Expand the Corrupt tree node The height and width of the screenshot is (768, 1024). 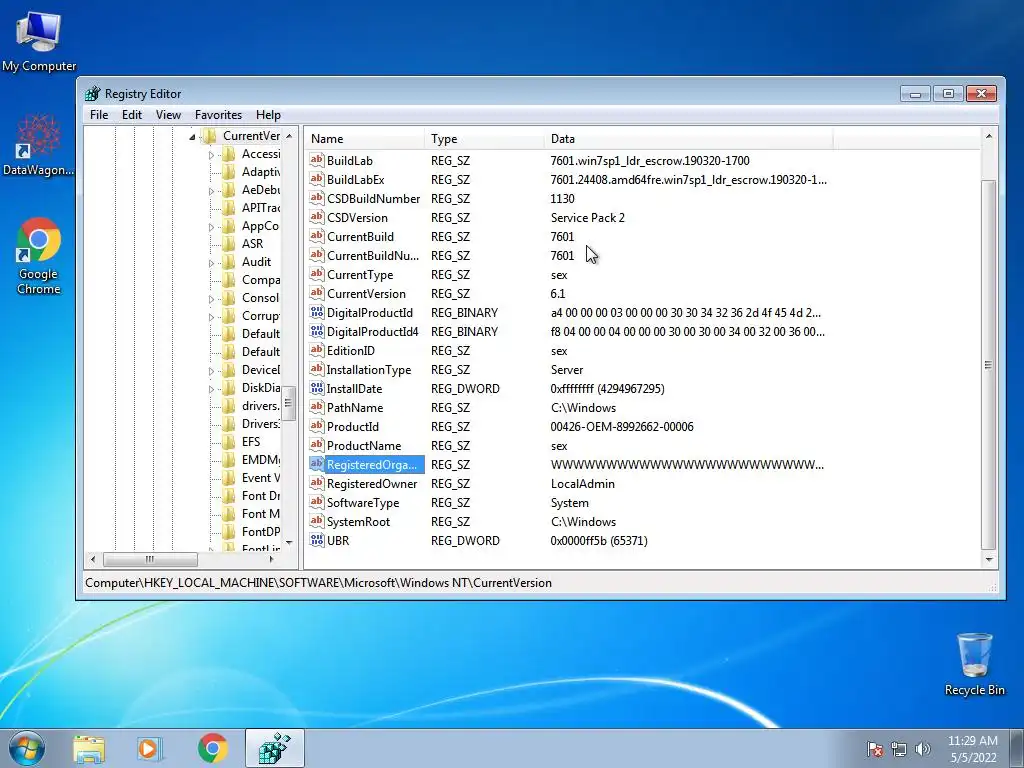[x=211, y=317]
